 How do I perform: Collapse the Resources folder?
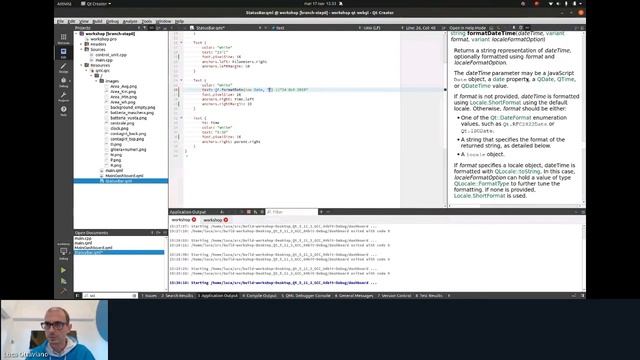coord(81,65)
